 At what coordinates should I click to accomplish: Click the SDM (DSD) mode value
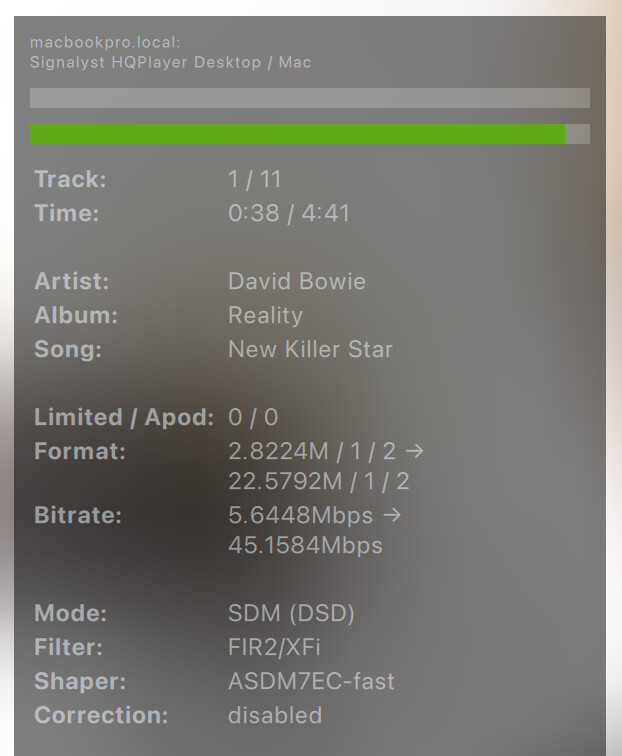coord(291,613)
